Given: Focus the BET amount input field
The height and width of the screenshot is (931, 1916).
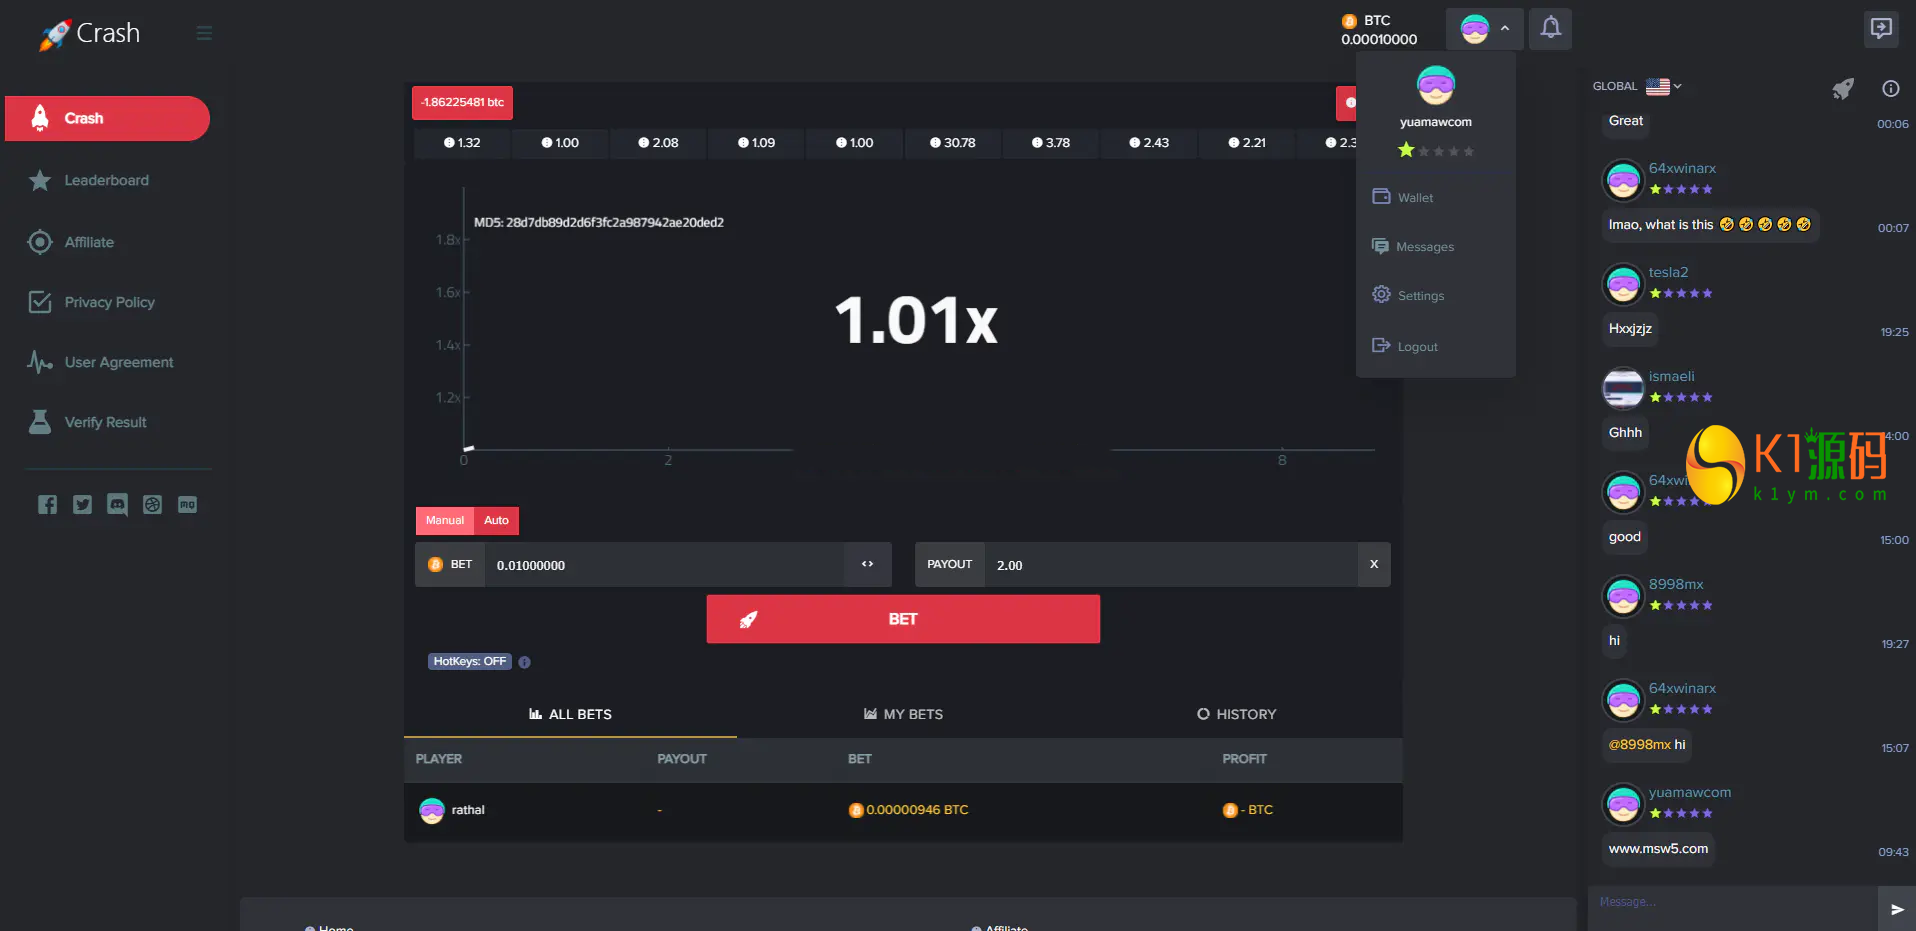Looking at the screenshot, I should coord(664,565).
